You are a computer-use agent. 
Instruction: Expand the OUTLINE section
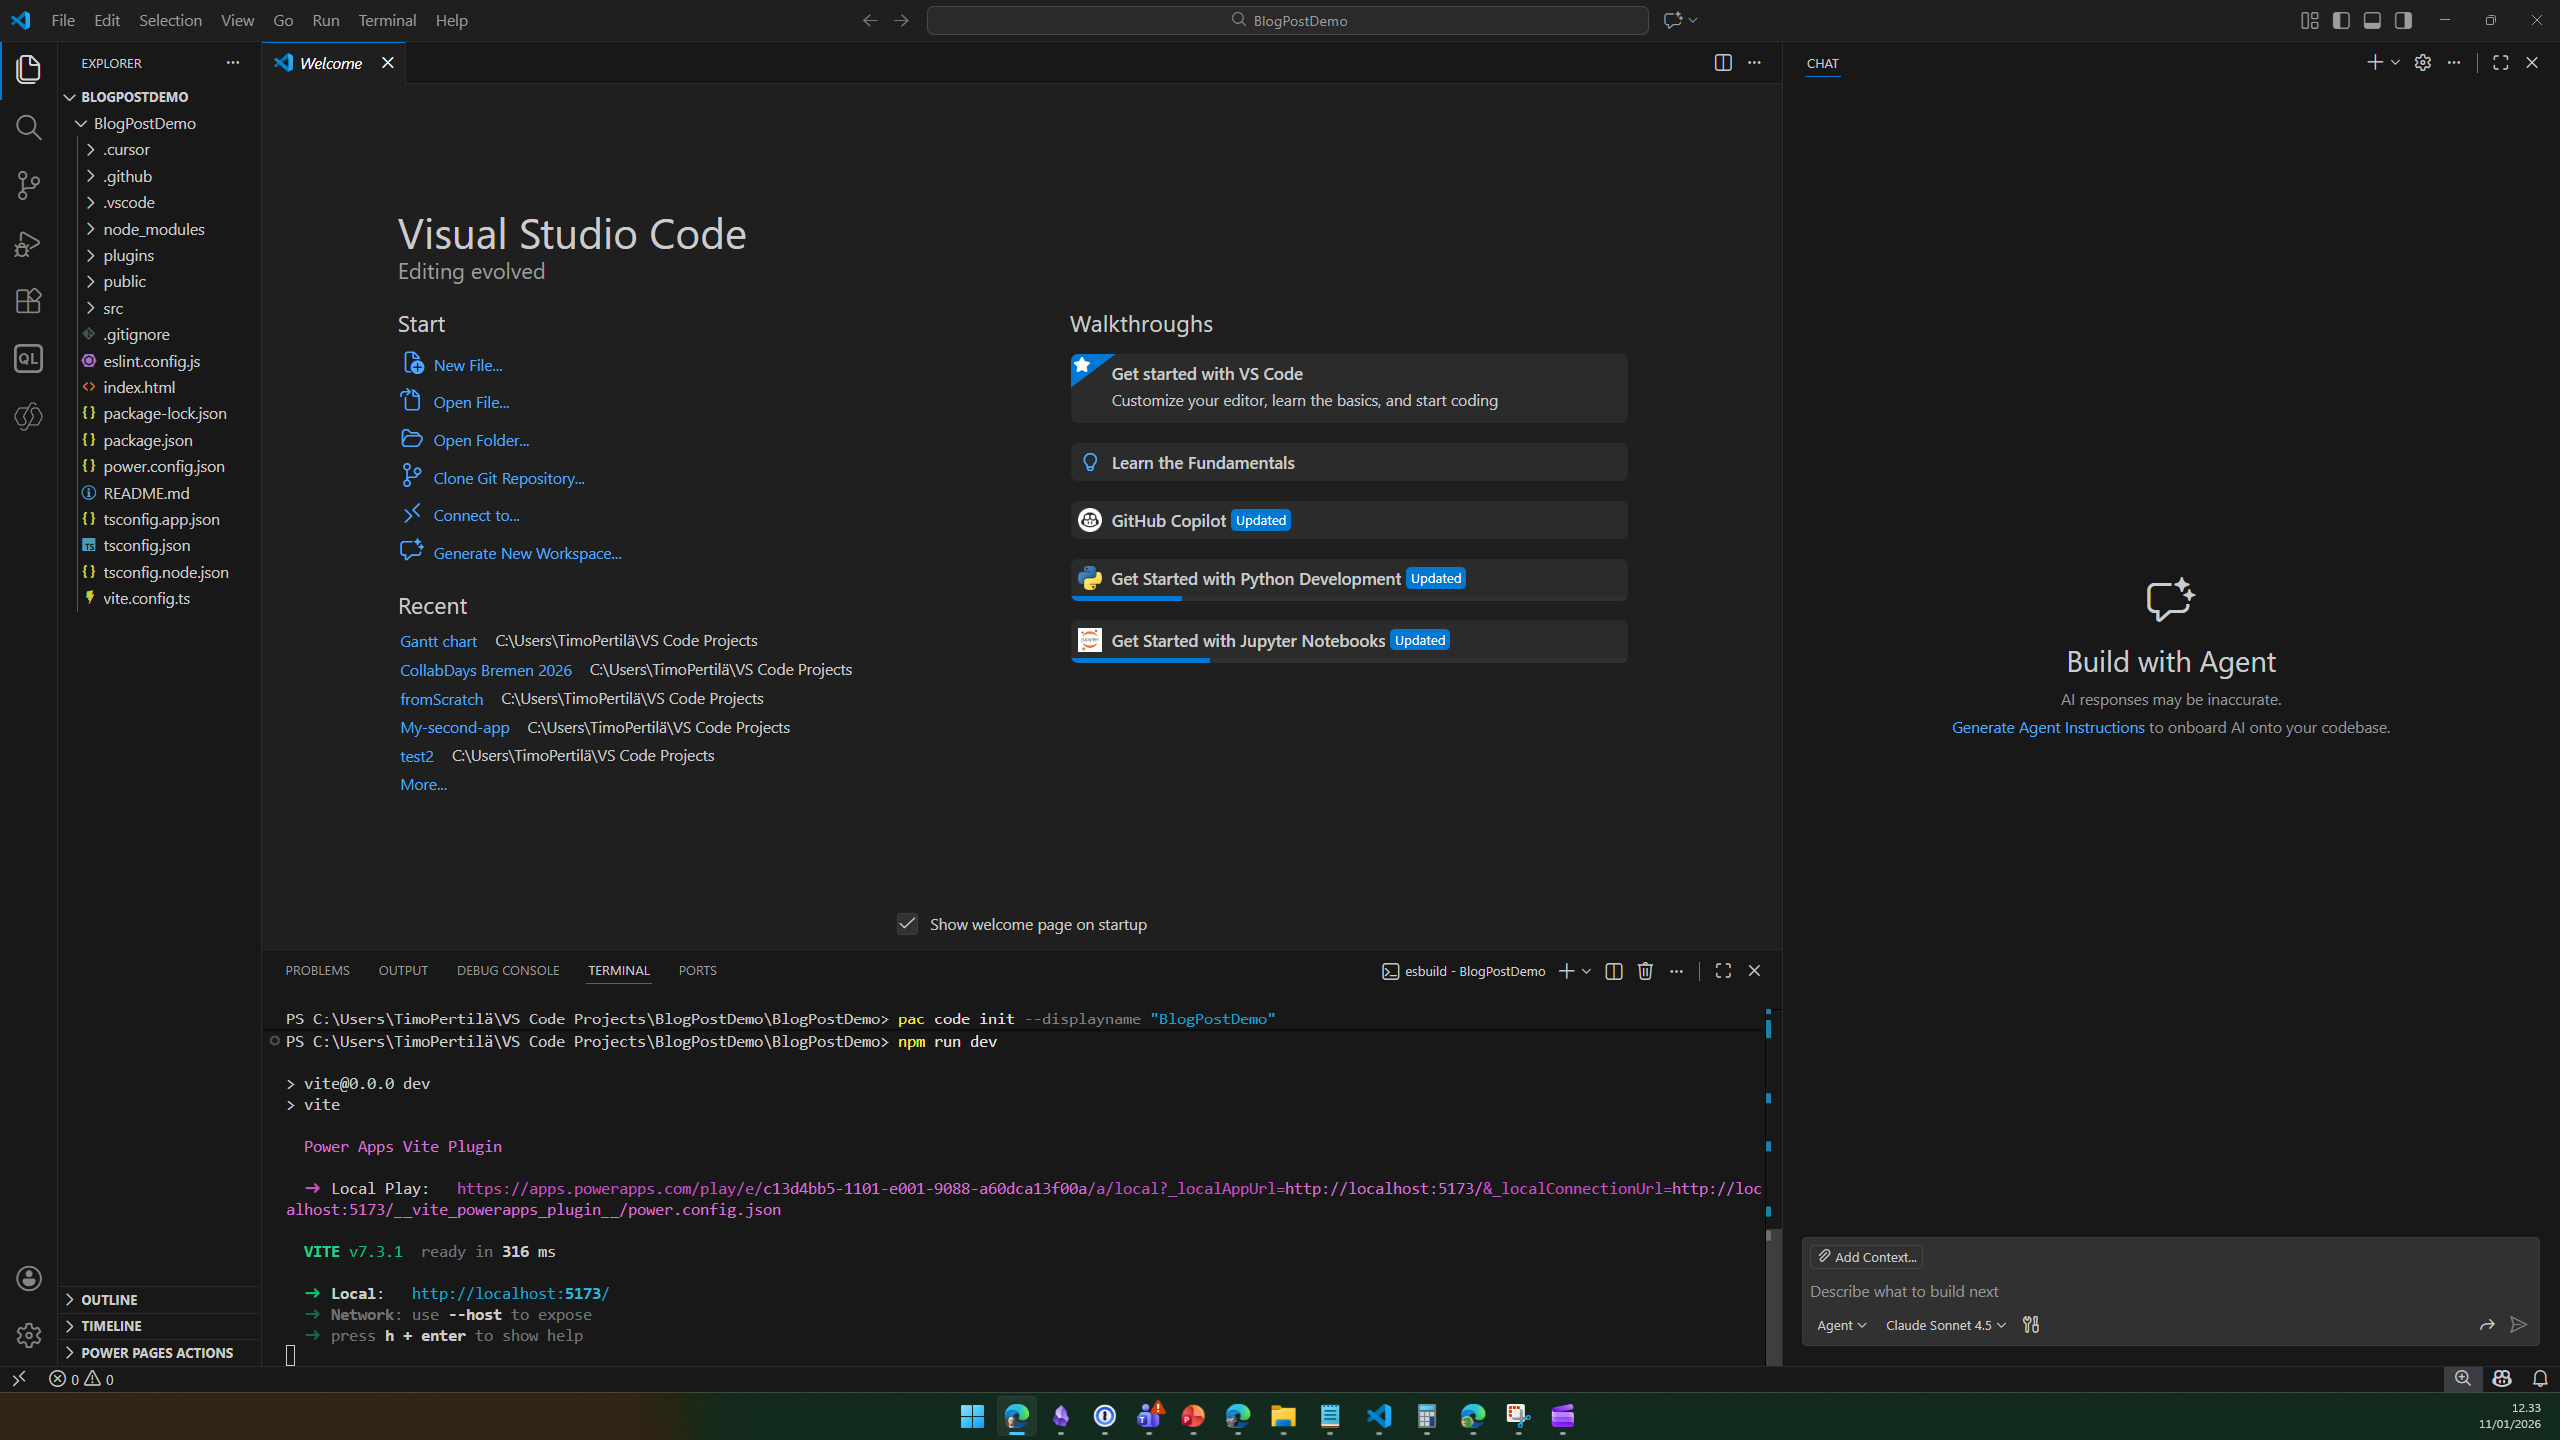(x=109, y=1299)
